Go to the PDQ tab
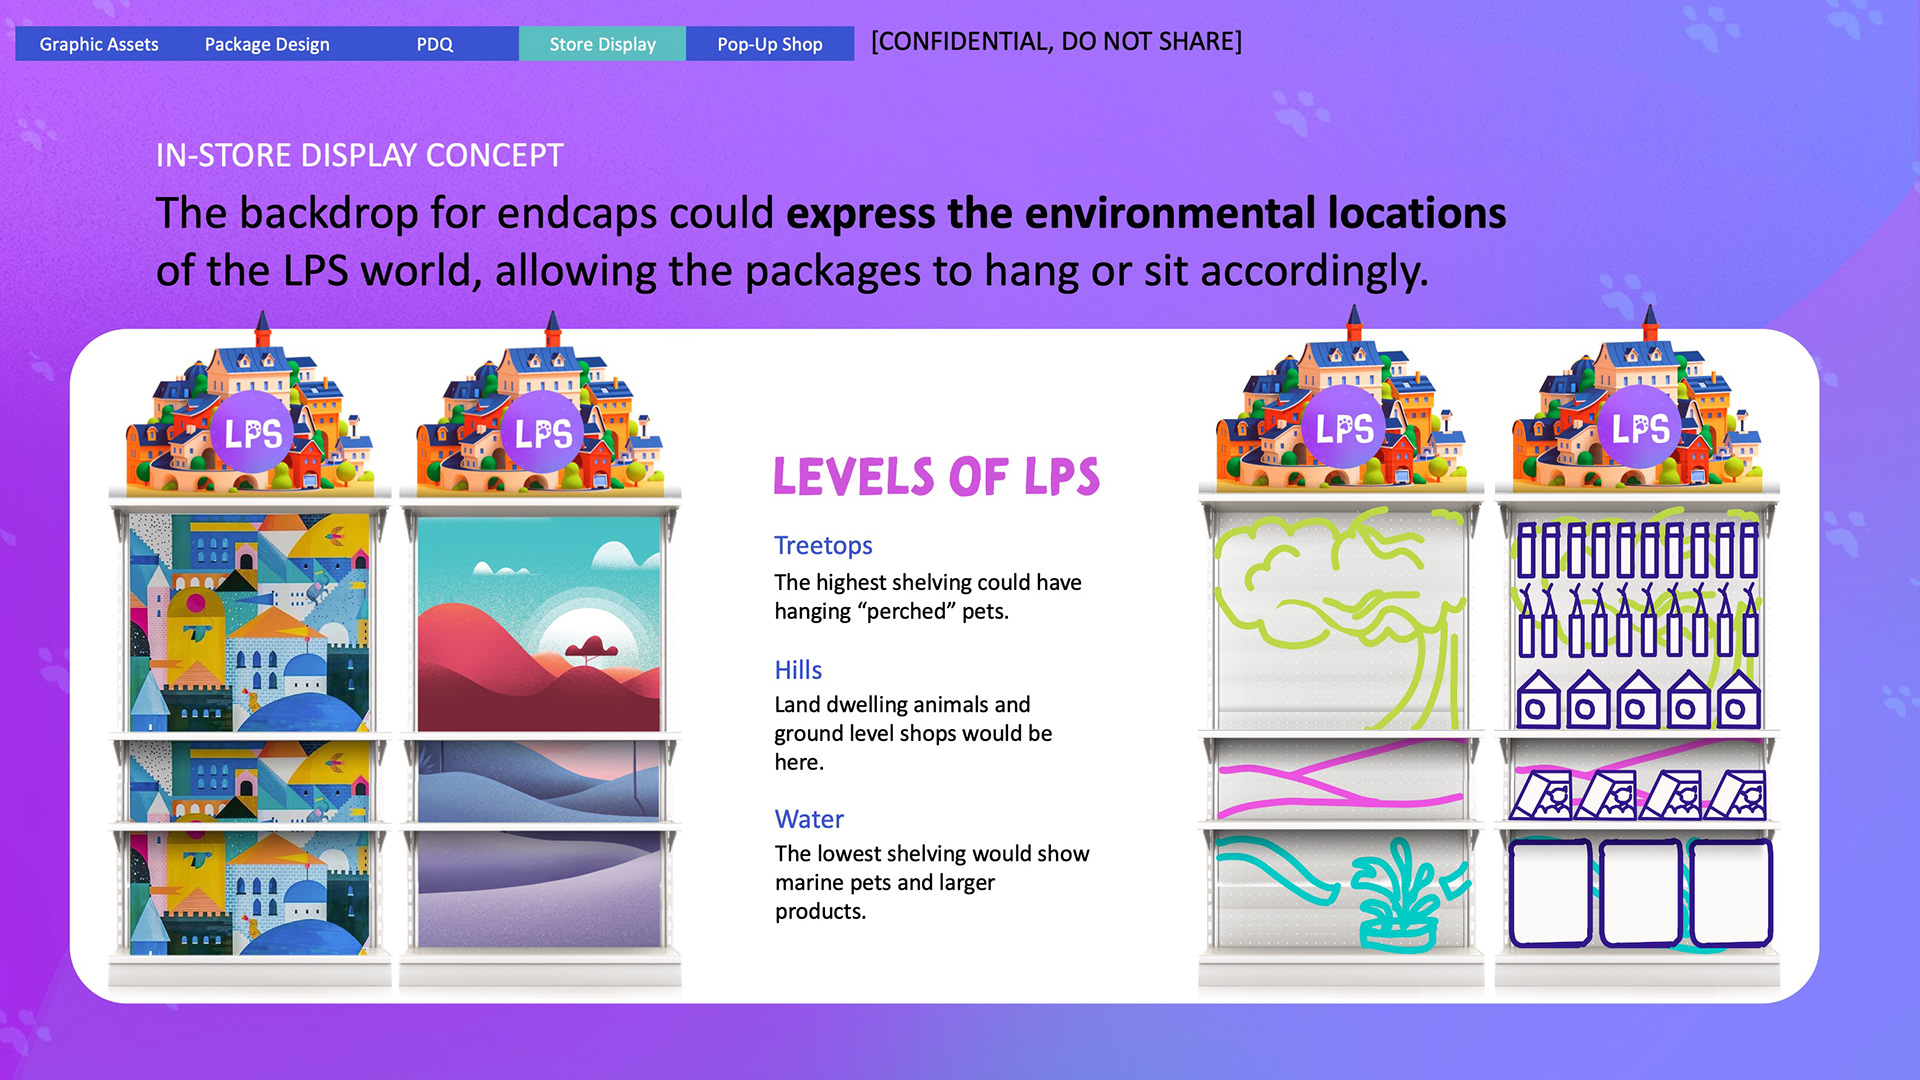Screen dimensions: 1920x1080 tap(434, 44)
